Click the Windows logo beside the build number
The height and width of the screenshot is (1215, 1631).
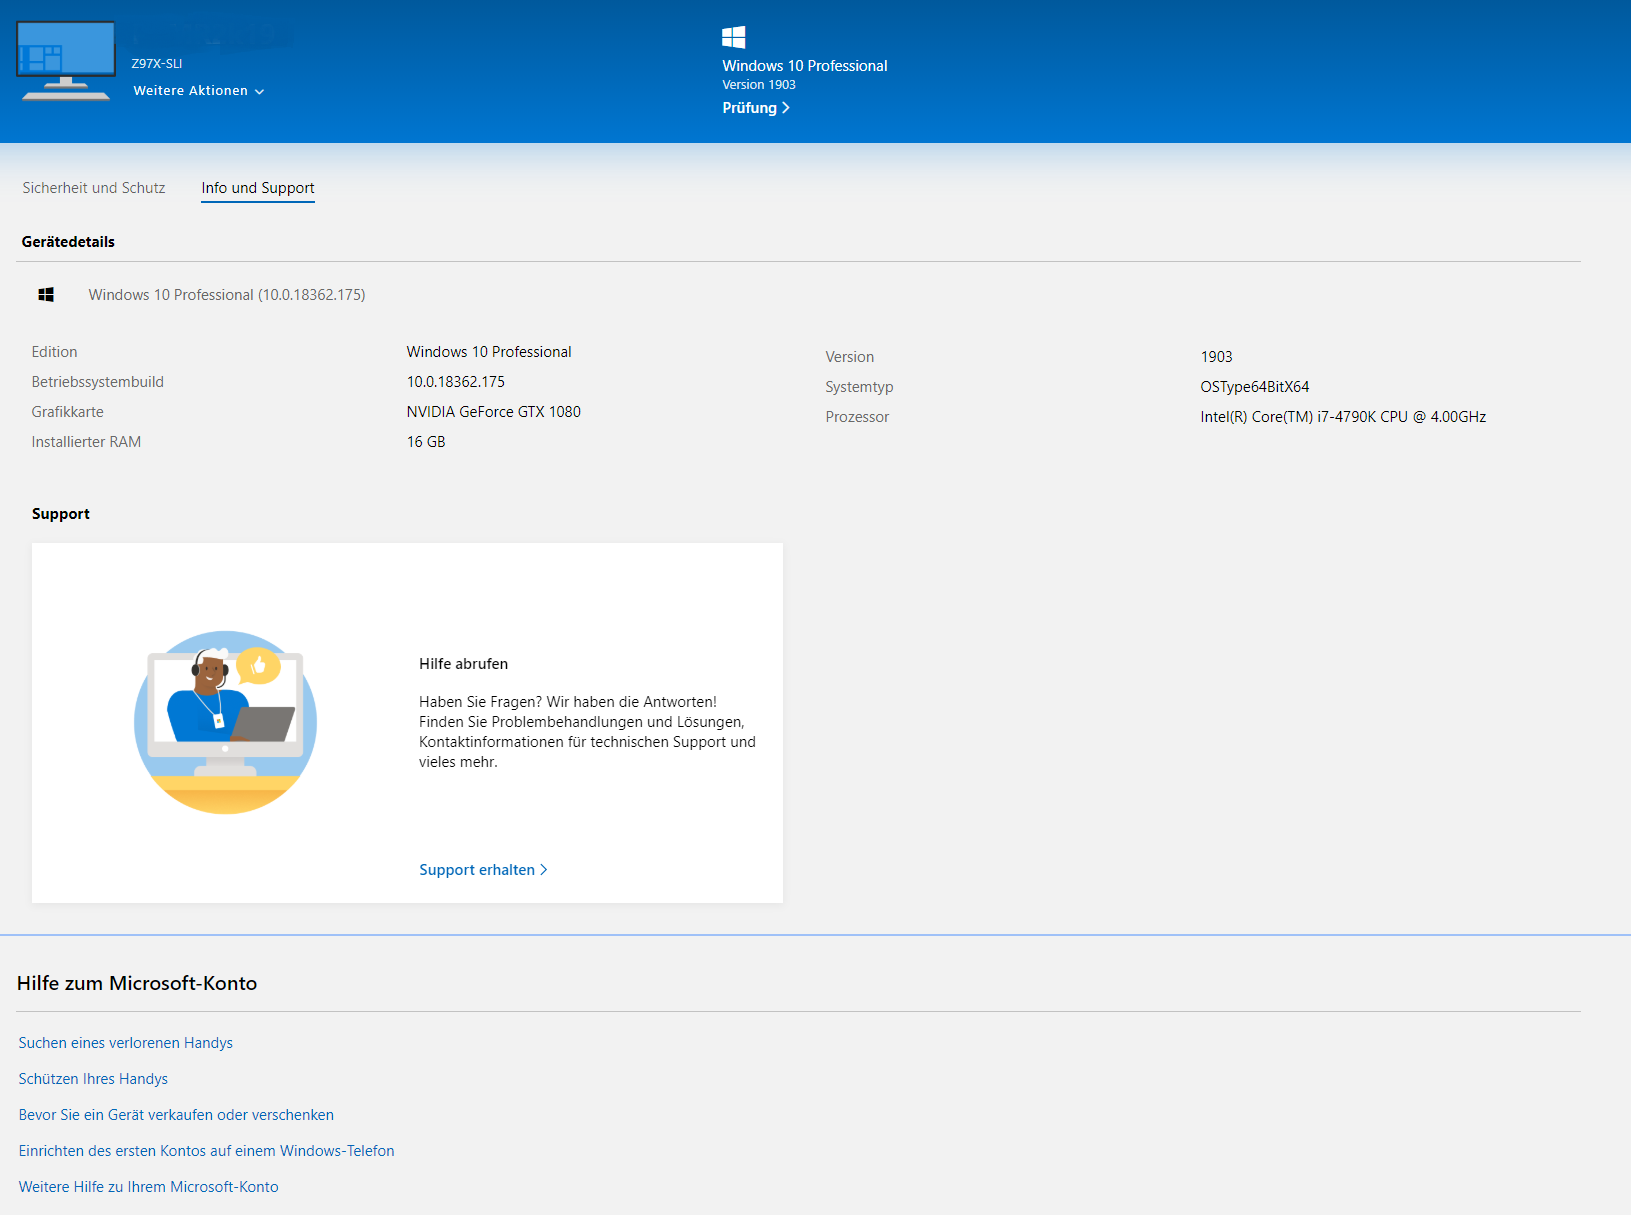point(46,294)
